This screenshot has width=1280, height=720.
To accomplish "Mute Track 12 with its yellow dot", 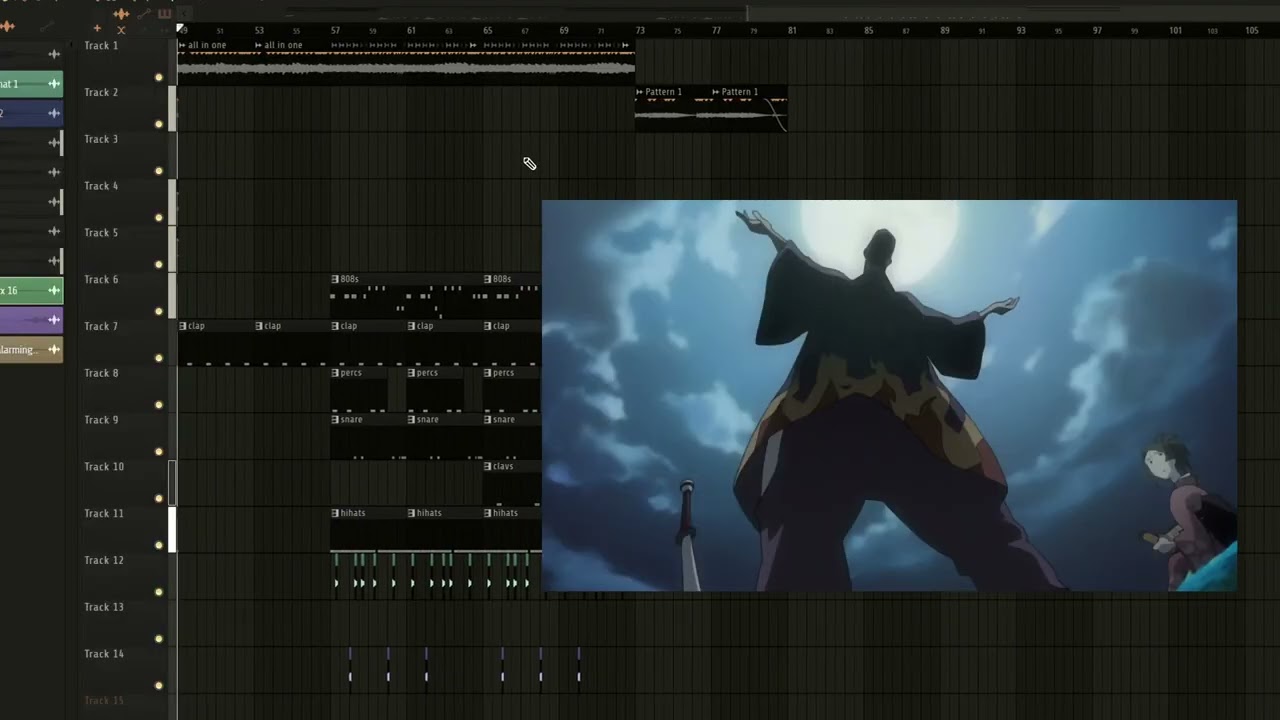I will point(158,592).
